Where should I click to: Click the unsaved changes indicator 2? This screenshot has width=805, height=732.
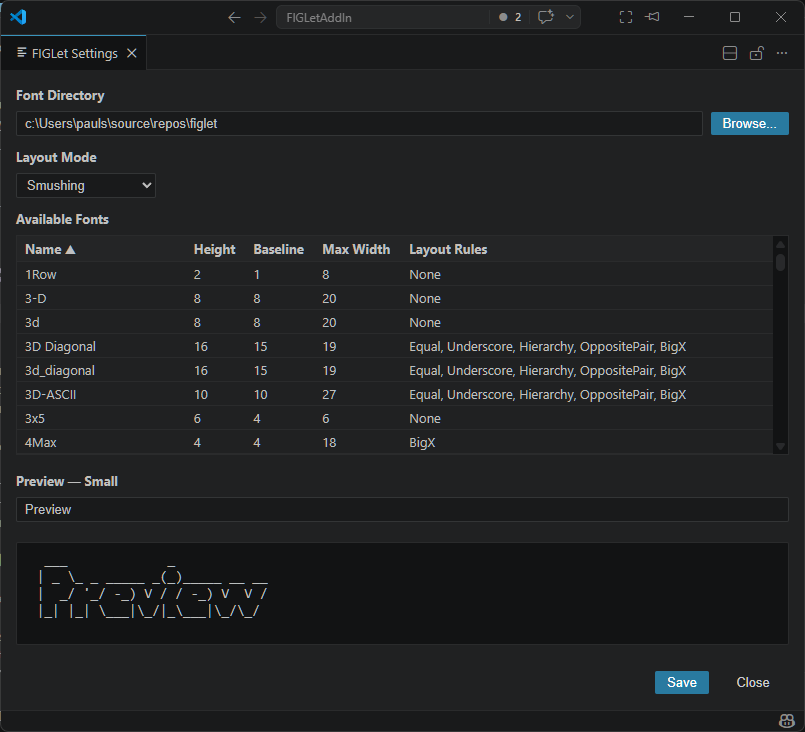[510, 17]
